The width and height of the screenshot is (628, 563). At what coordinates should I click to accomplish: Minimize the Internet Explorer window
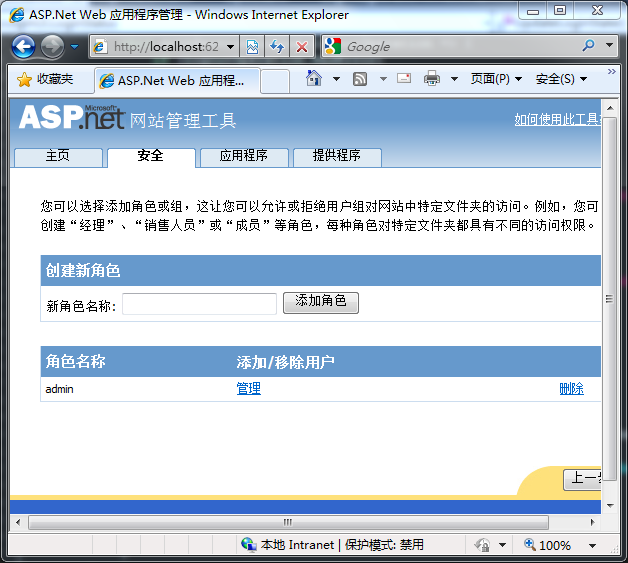click(533, 11)
